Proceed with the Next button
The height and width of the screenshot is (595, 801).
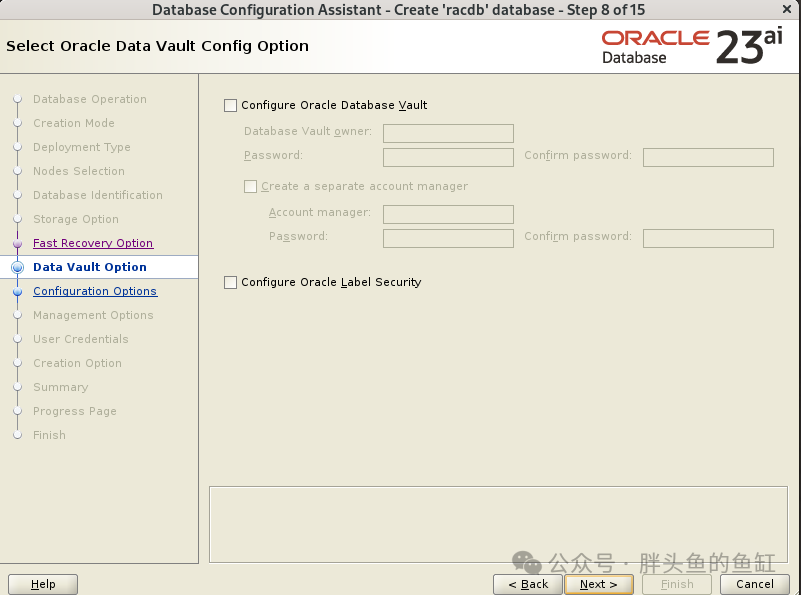click(x=599, y=584)
